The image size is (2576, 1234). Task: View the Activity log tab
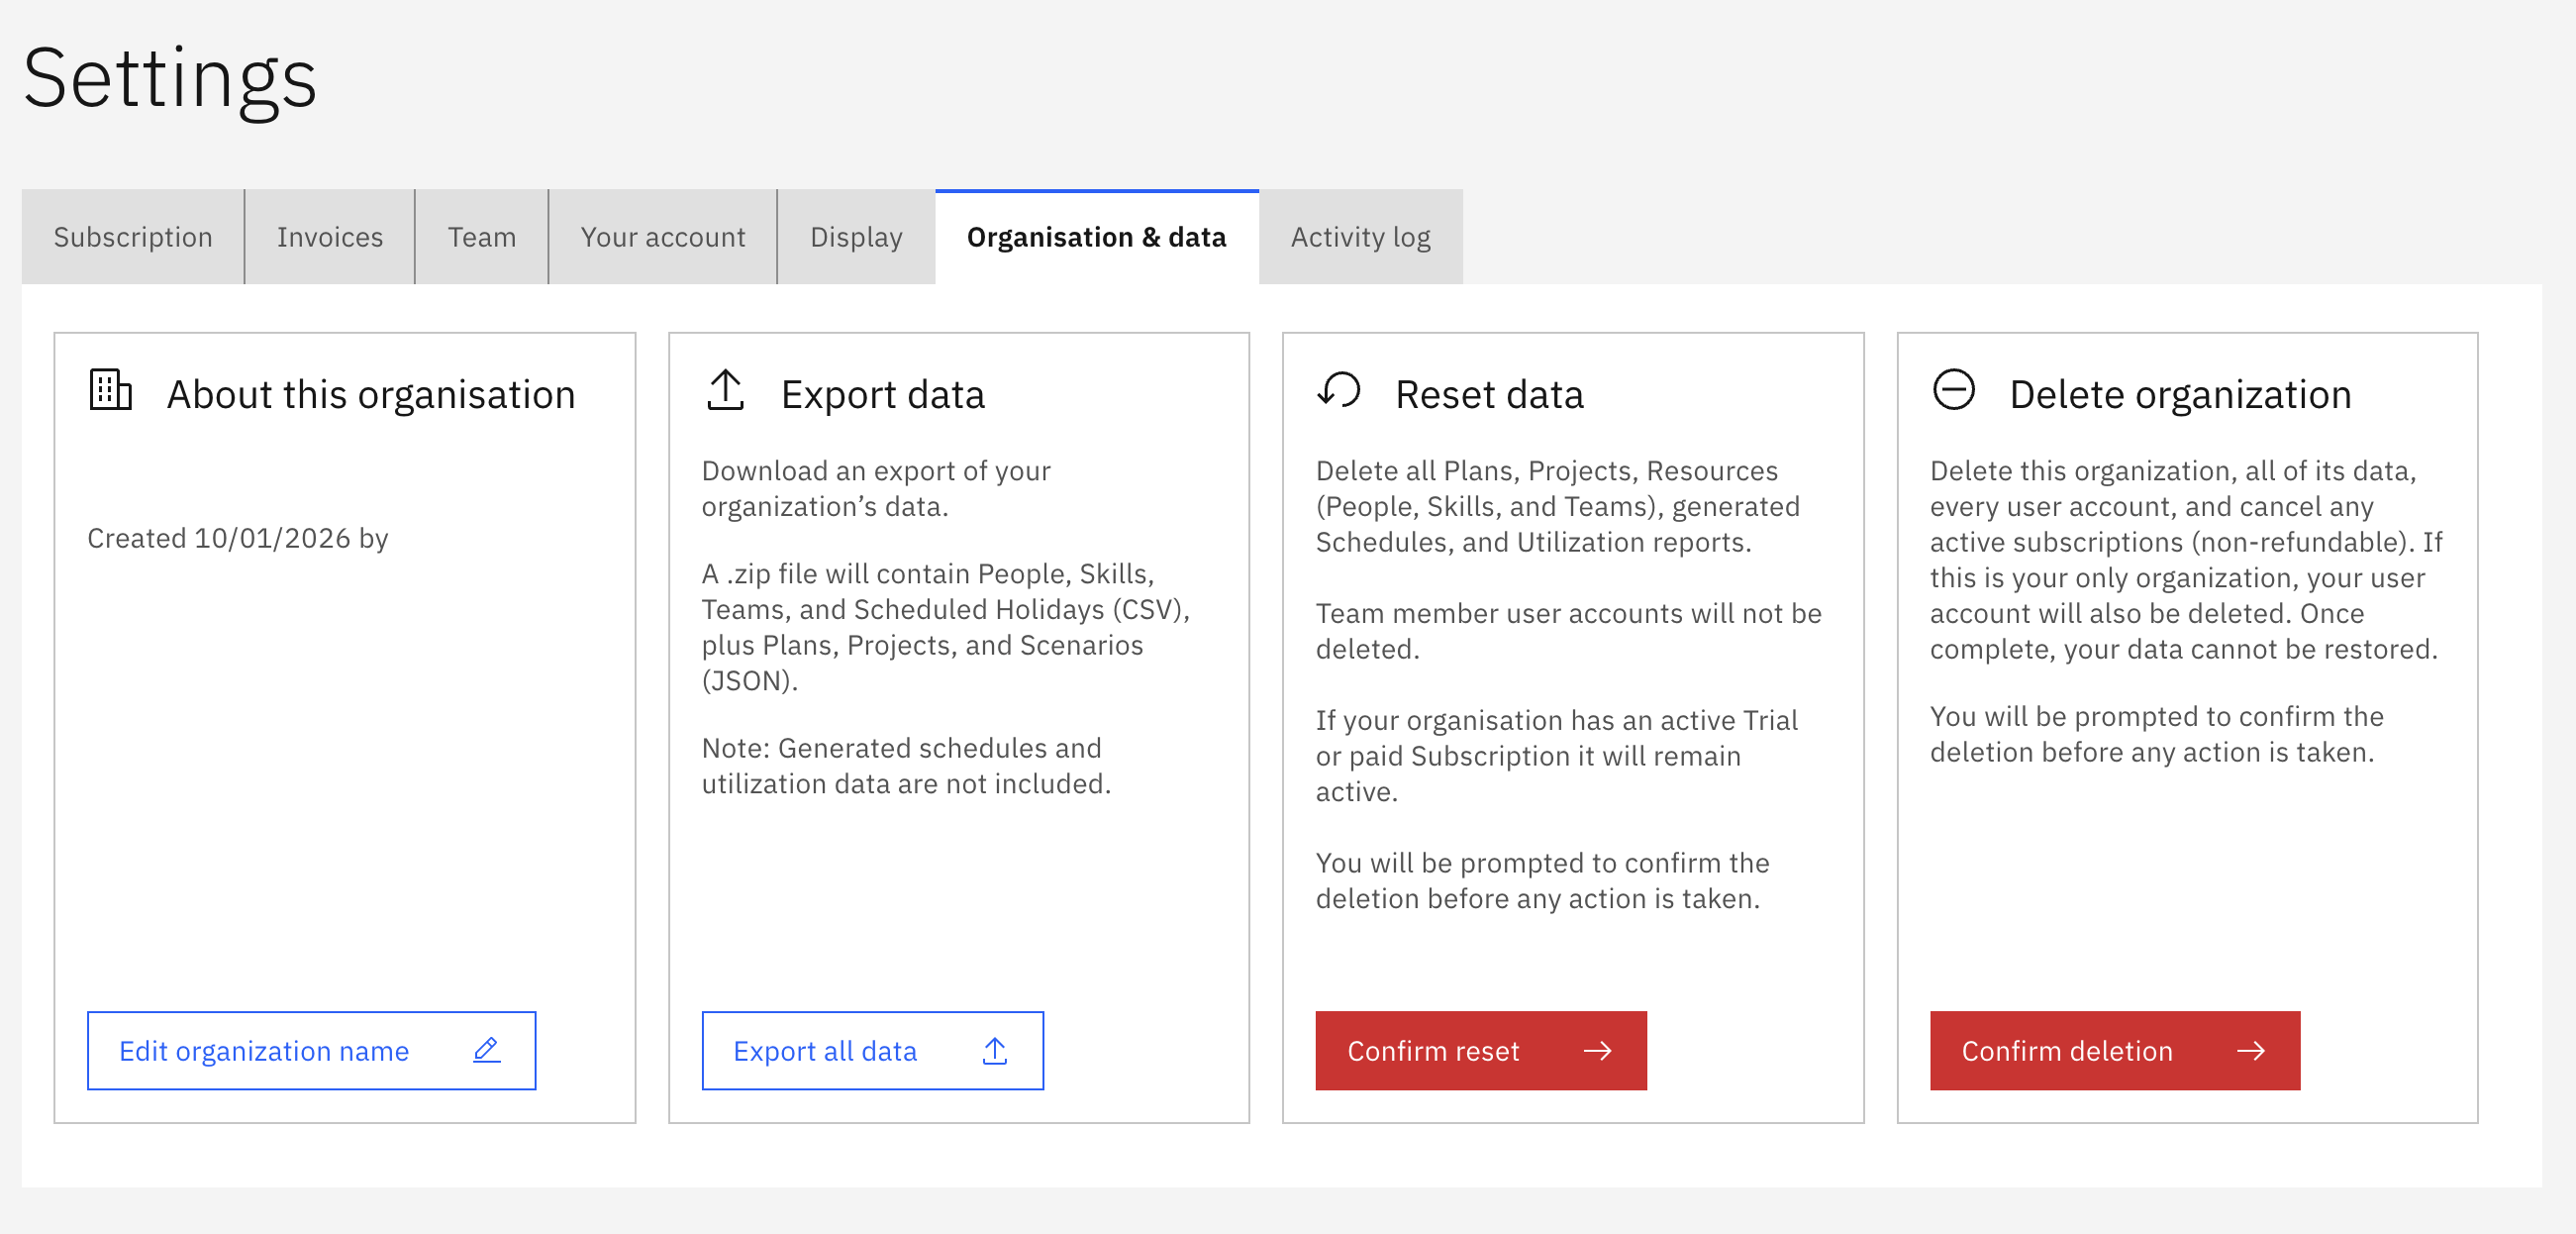click(x=1361, y=237)
